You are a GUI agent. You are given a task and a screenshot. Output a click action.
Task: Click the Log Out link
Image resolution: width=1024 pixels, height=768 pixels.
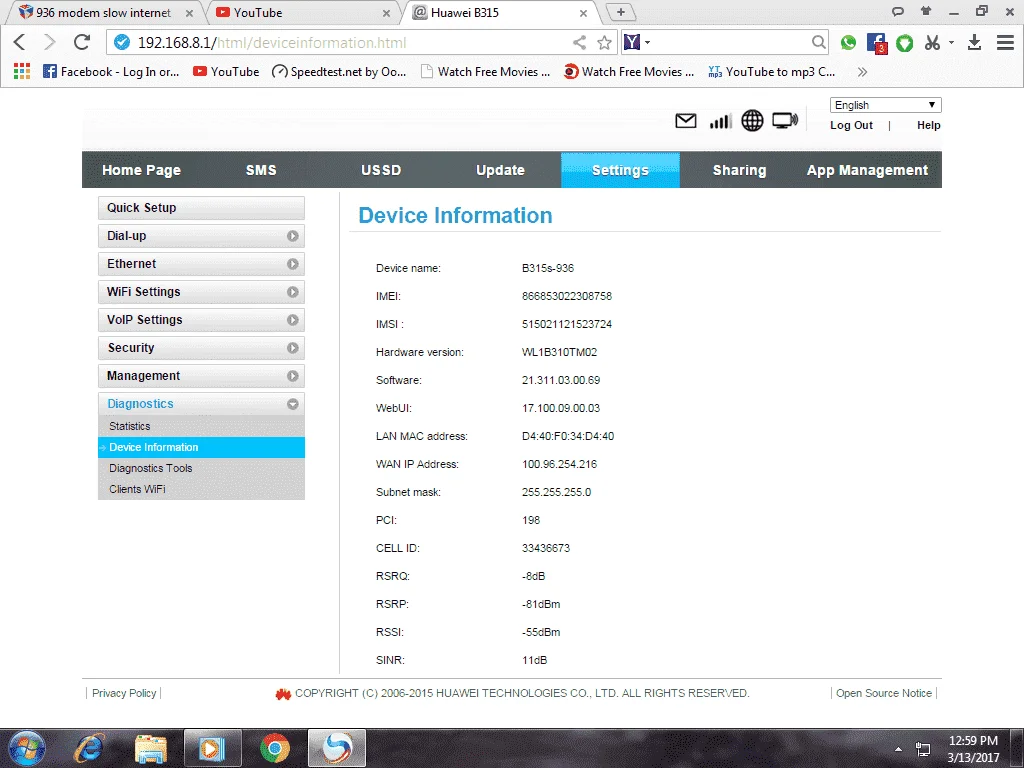851,125
